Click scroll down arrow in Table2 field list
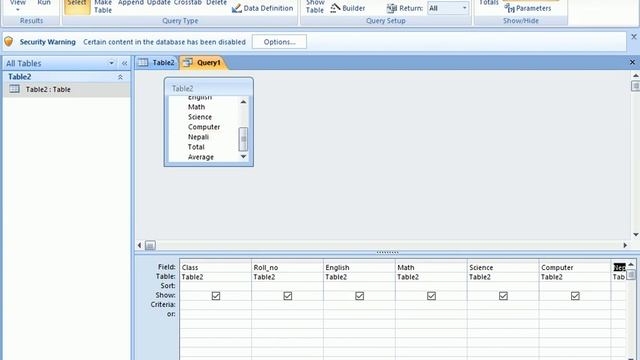The height and width of the screenshot is (360, 640). (243, 156)
